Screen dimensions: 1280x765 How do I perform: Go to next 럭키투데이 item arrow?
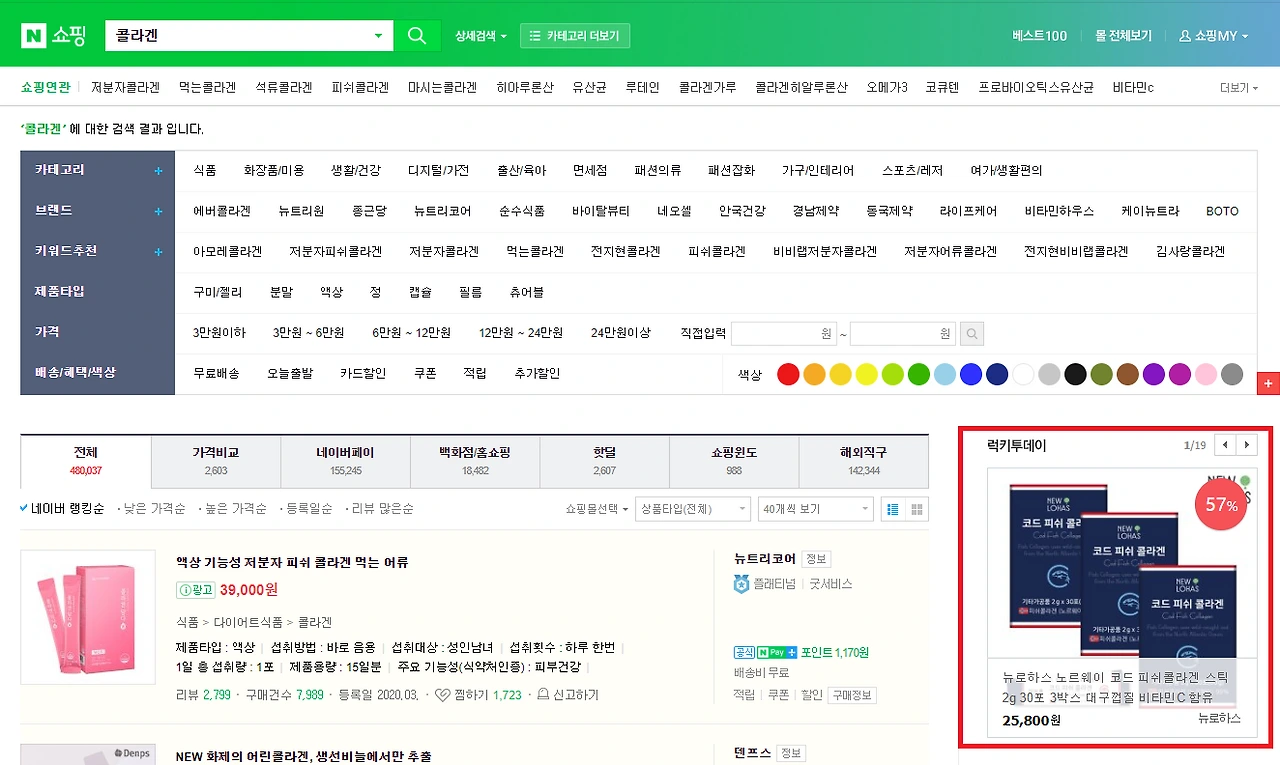[x=1247, y=444]
